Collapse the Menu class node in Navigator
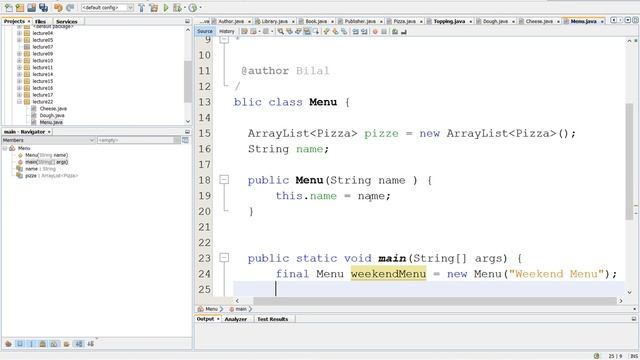 pyautogui.click(x=5, y=149)
